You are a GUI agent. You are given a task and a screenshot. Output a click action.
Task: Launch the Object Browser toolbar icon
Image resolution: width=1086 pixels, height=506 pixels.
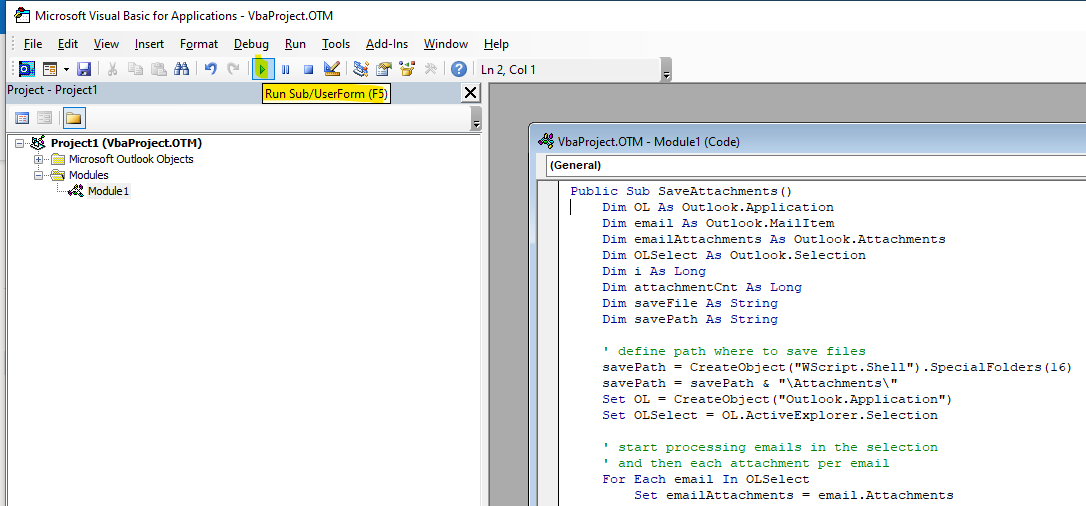click(407, 69)
